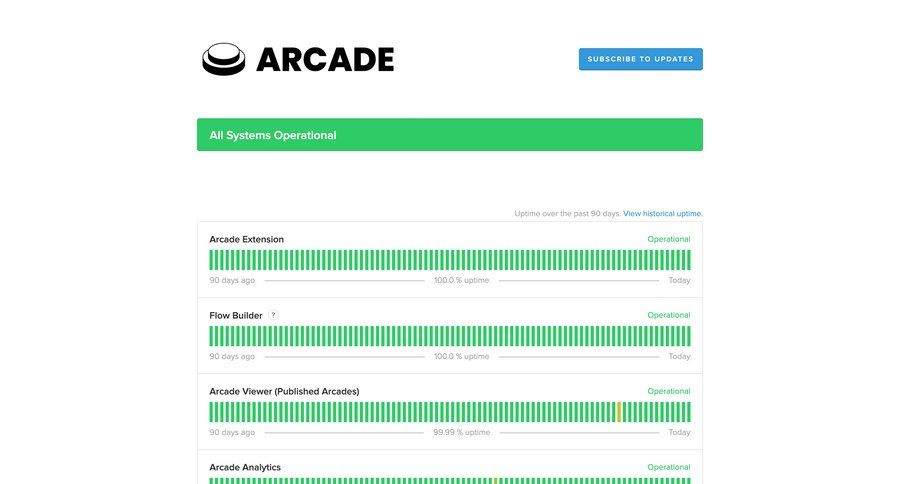Image resolution: width=900 pixels, height=484 pixels.
Task: Click Operational status for Flow Builder
Action: 669,315
